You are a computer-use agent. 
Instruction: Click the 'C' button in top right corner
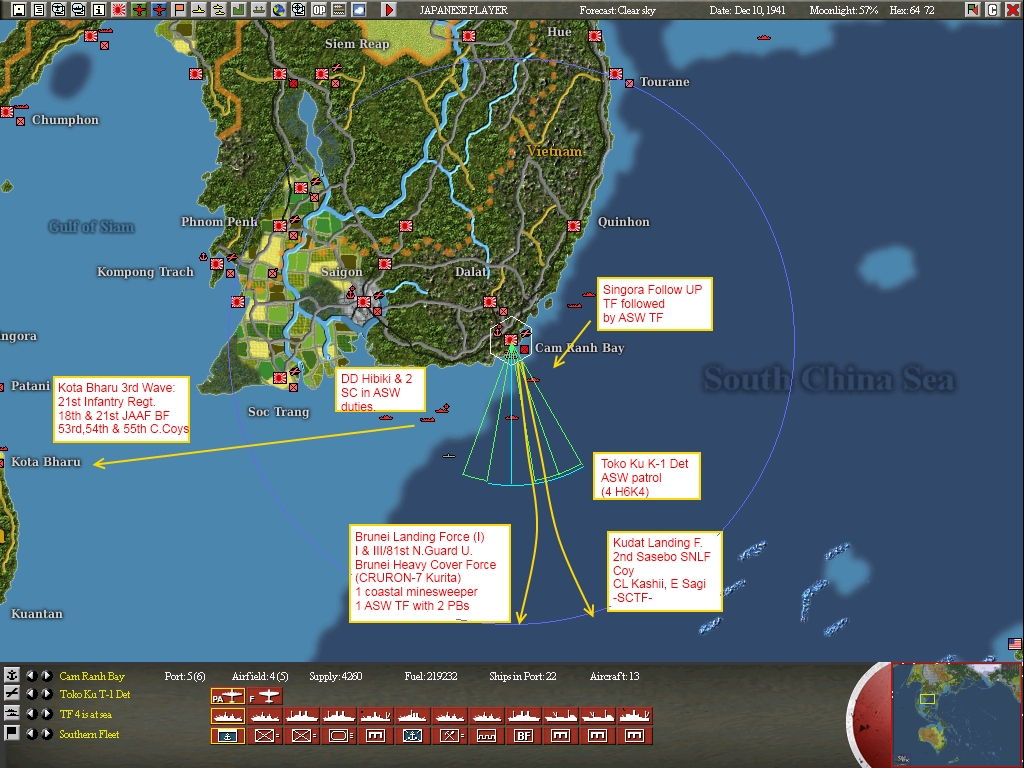click(993, 9)
